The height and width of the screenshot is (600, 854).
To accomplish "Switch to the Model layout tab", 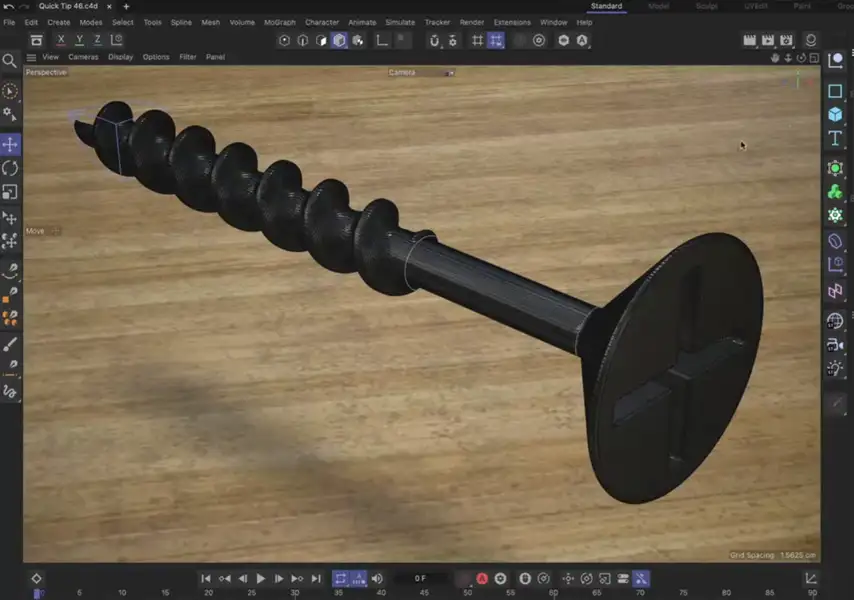I will pos(659,6).
